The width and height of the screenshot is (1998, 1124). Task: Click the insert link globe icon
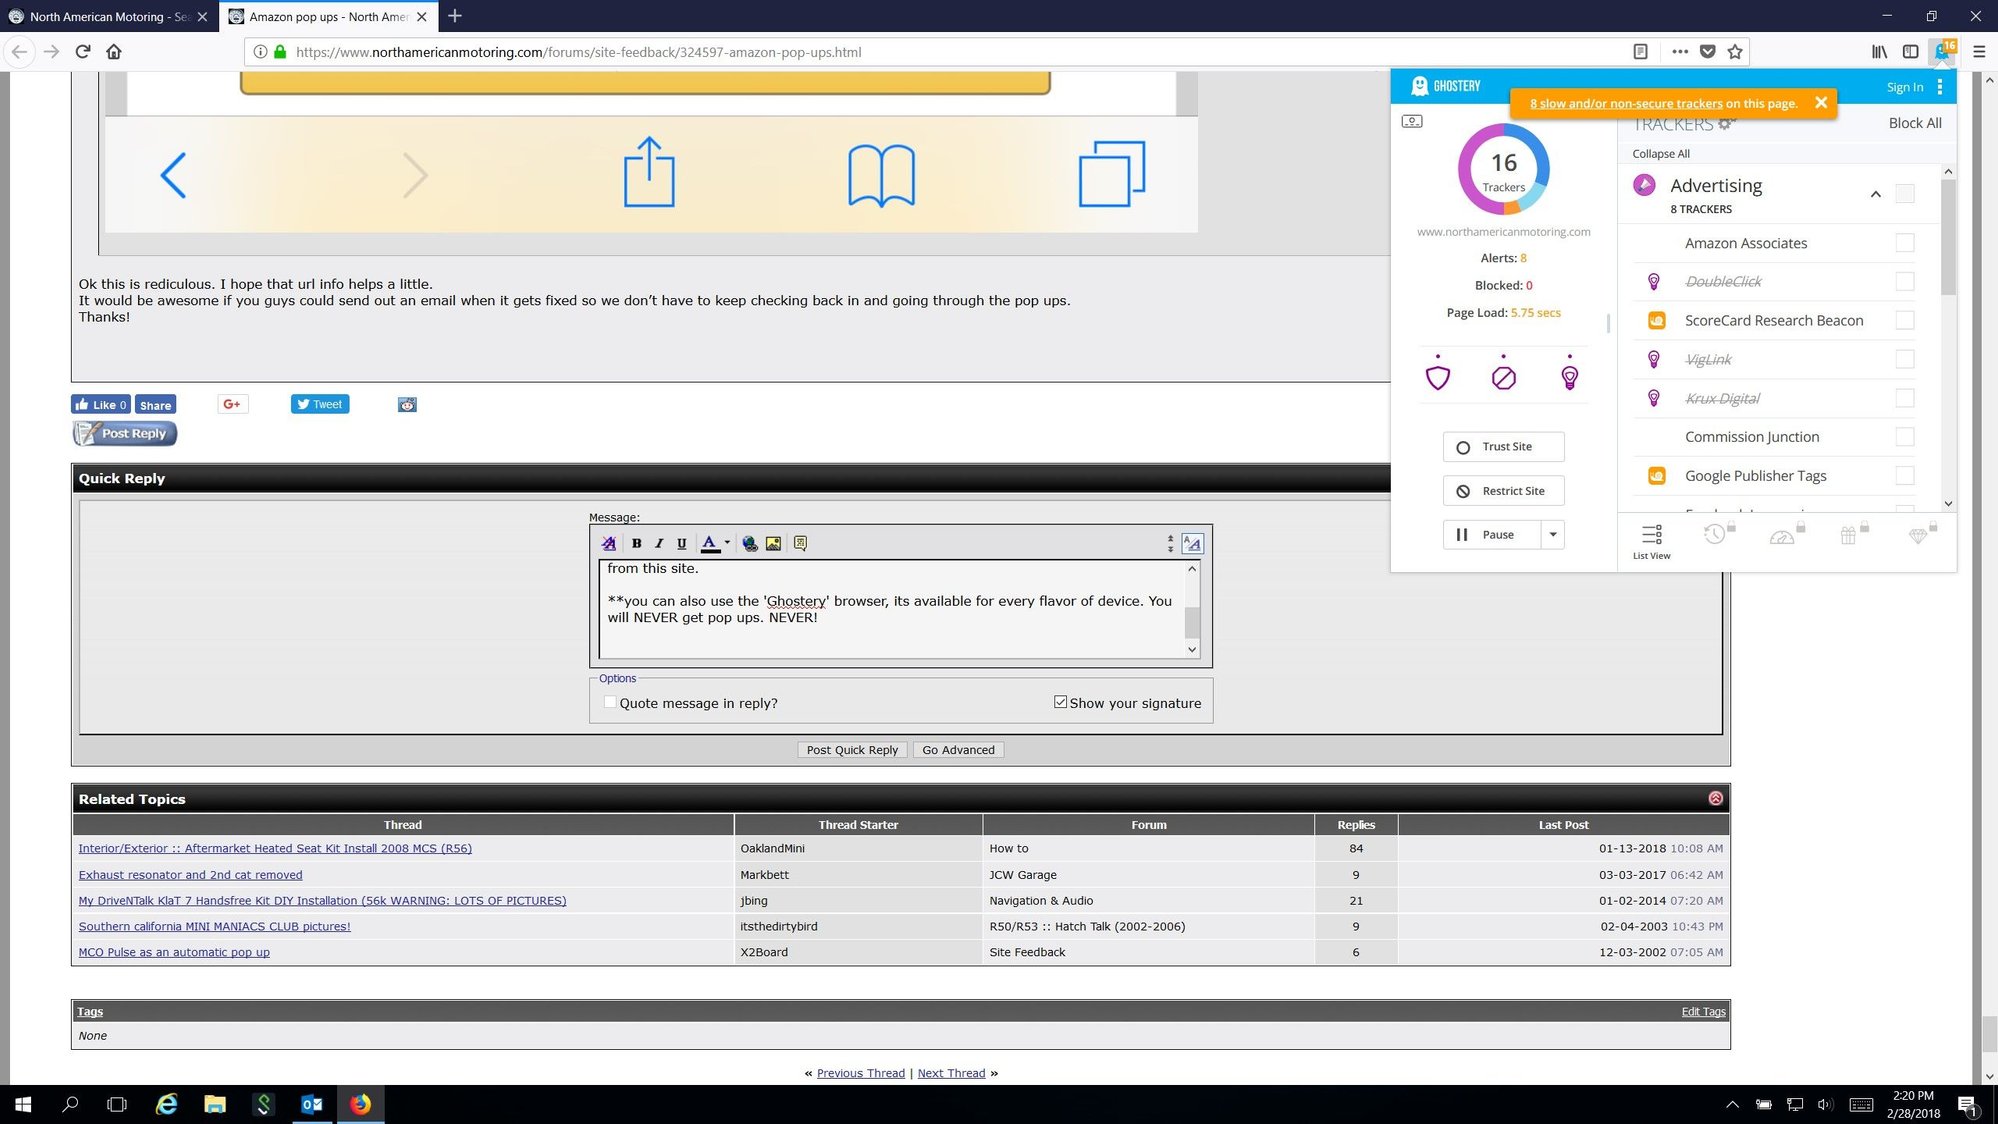click(x=750, y=543)
